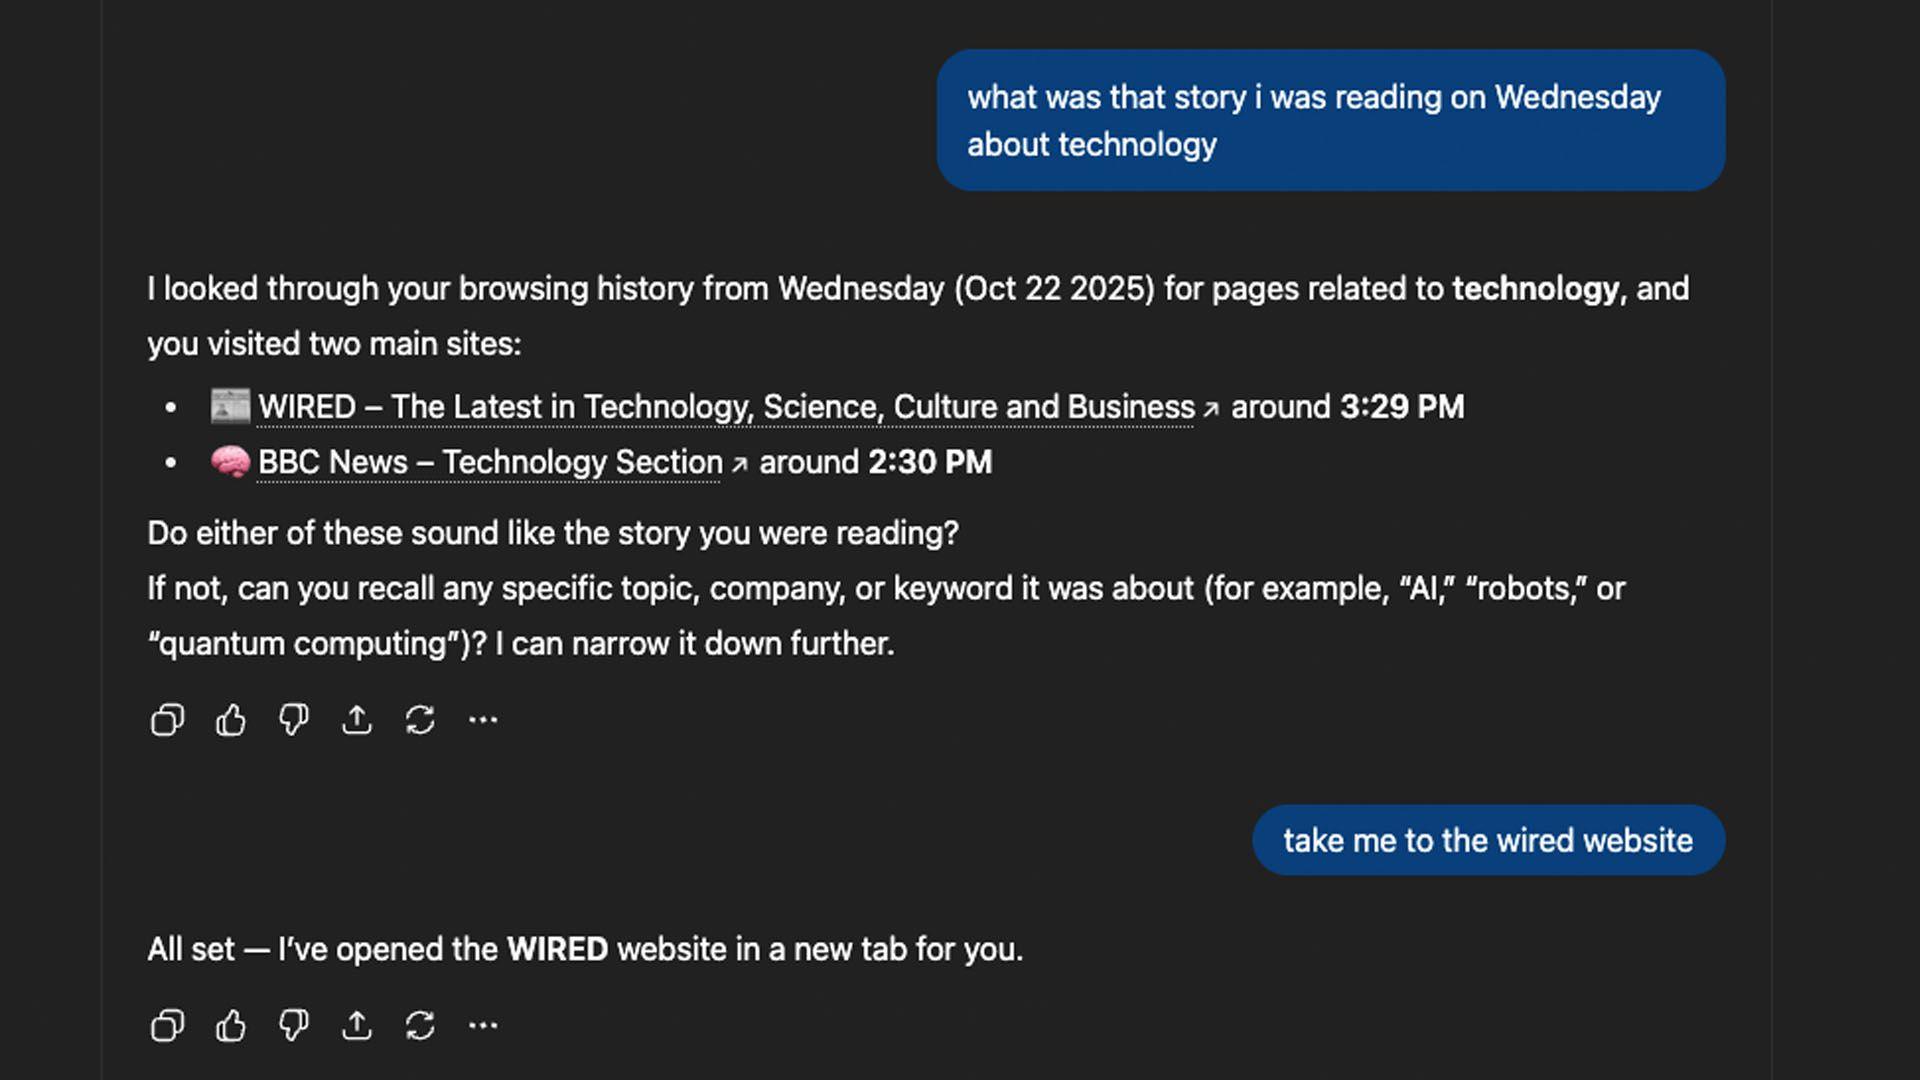Image resolution: width=1920 pixels, height=1080 pixels.
Task: Click the WIRED site favicon thumbnail
Action: coord(230,406)
